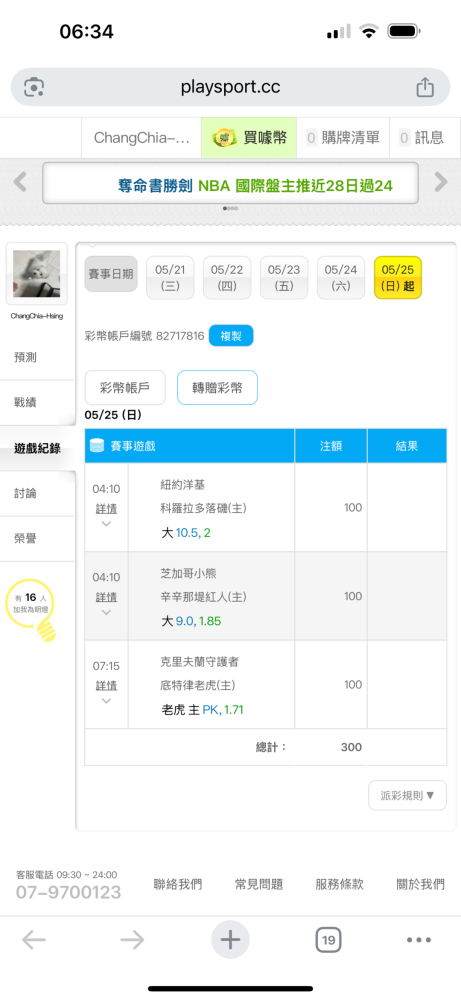Open the 派彩規則 dropdown

pyautogui.click(x=407, y=795)
